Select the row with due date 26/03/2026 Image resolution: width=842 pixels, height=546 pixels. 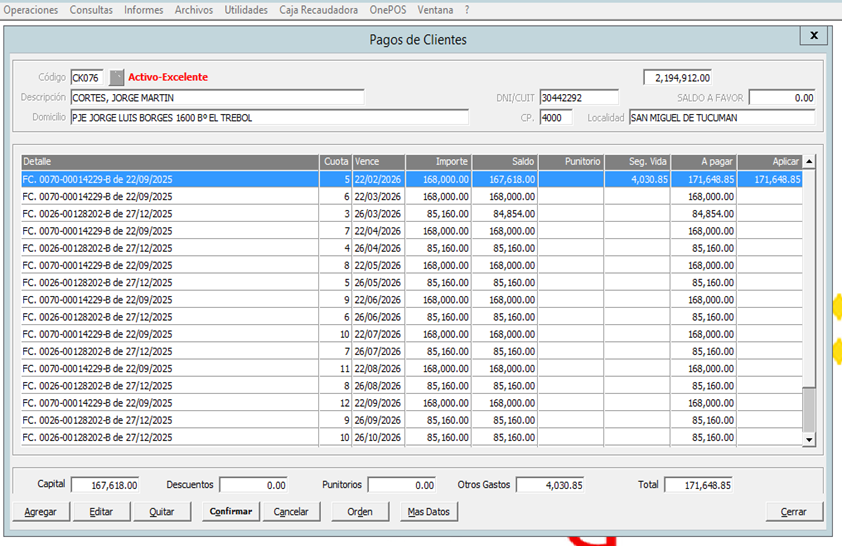pyautogui.click(x=412, y=214)
